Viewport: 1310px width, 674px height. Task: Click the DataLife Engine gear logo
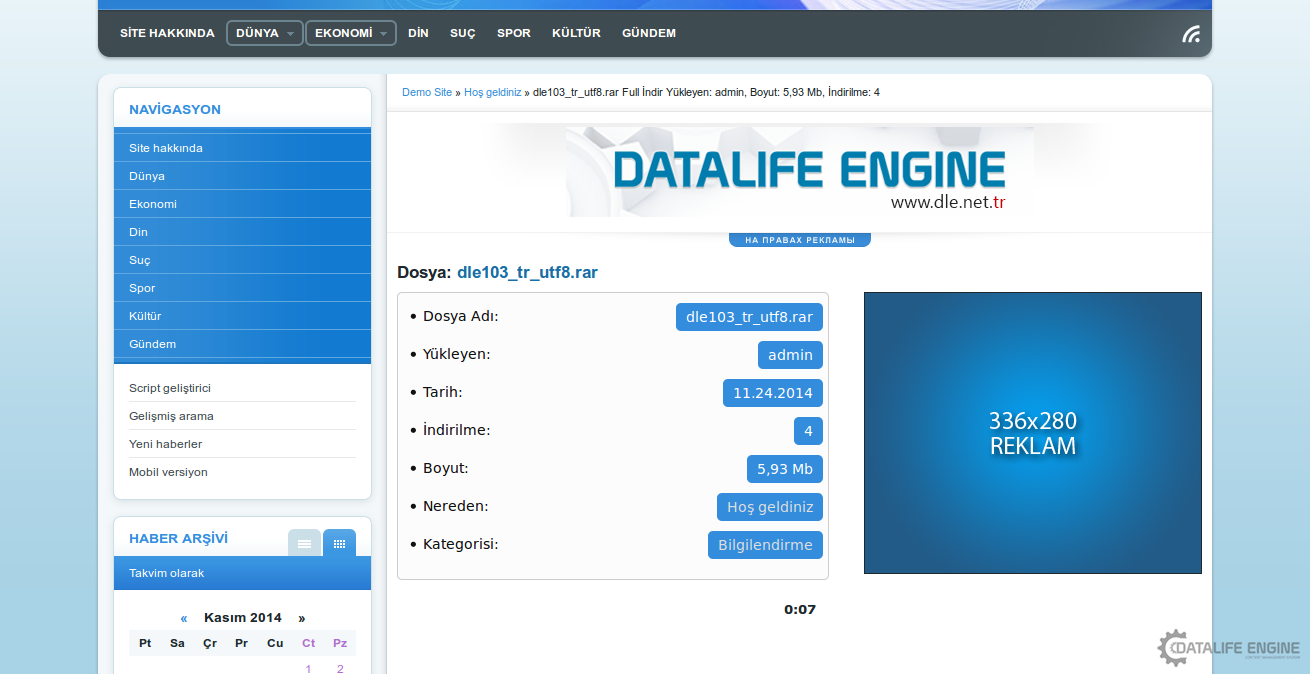pyautogui.click(x=1229, y=649)
